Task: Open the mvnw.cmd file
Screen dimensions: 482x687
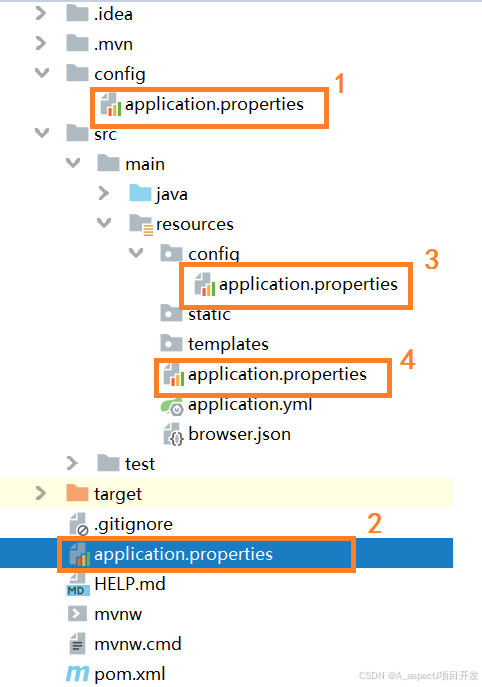Action: coord(125,644)
